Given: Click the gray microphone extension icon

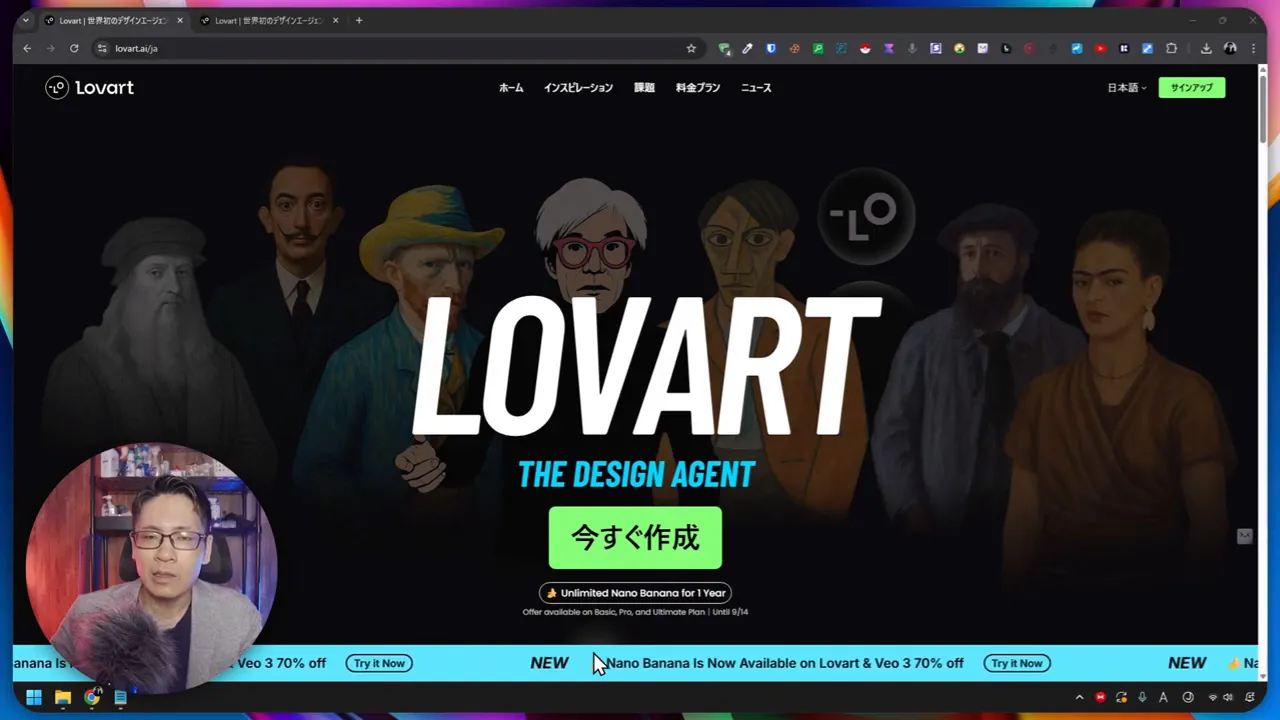Looking at the screenshot, I should click(x=912, y=48).
